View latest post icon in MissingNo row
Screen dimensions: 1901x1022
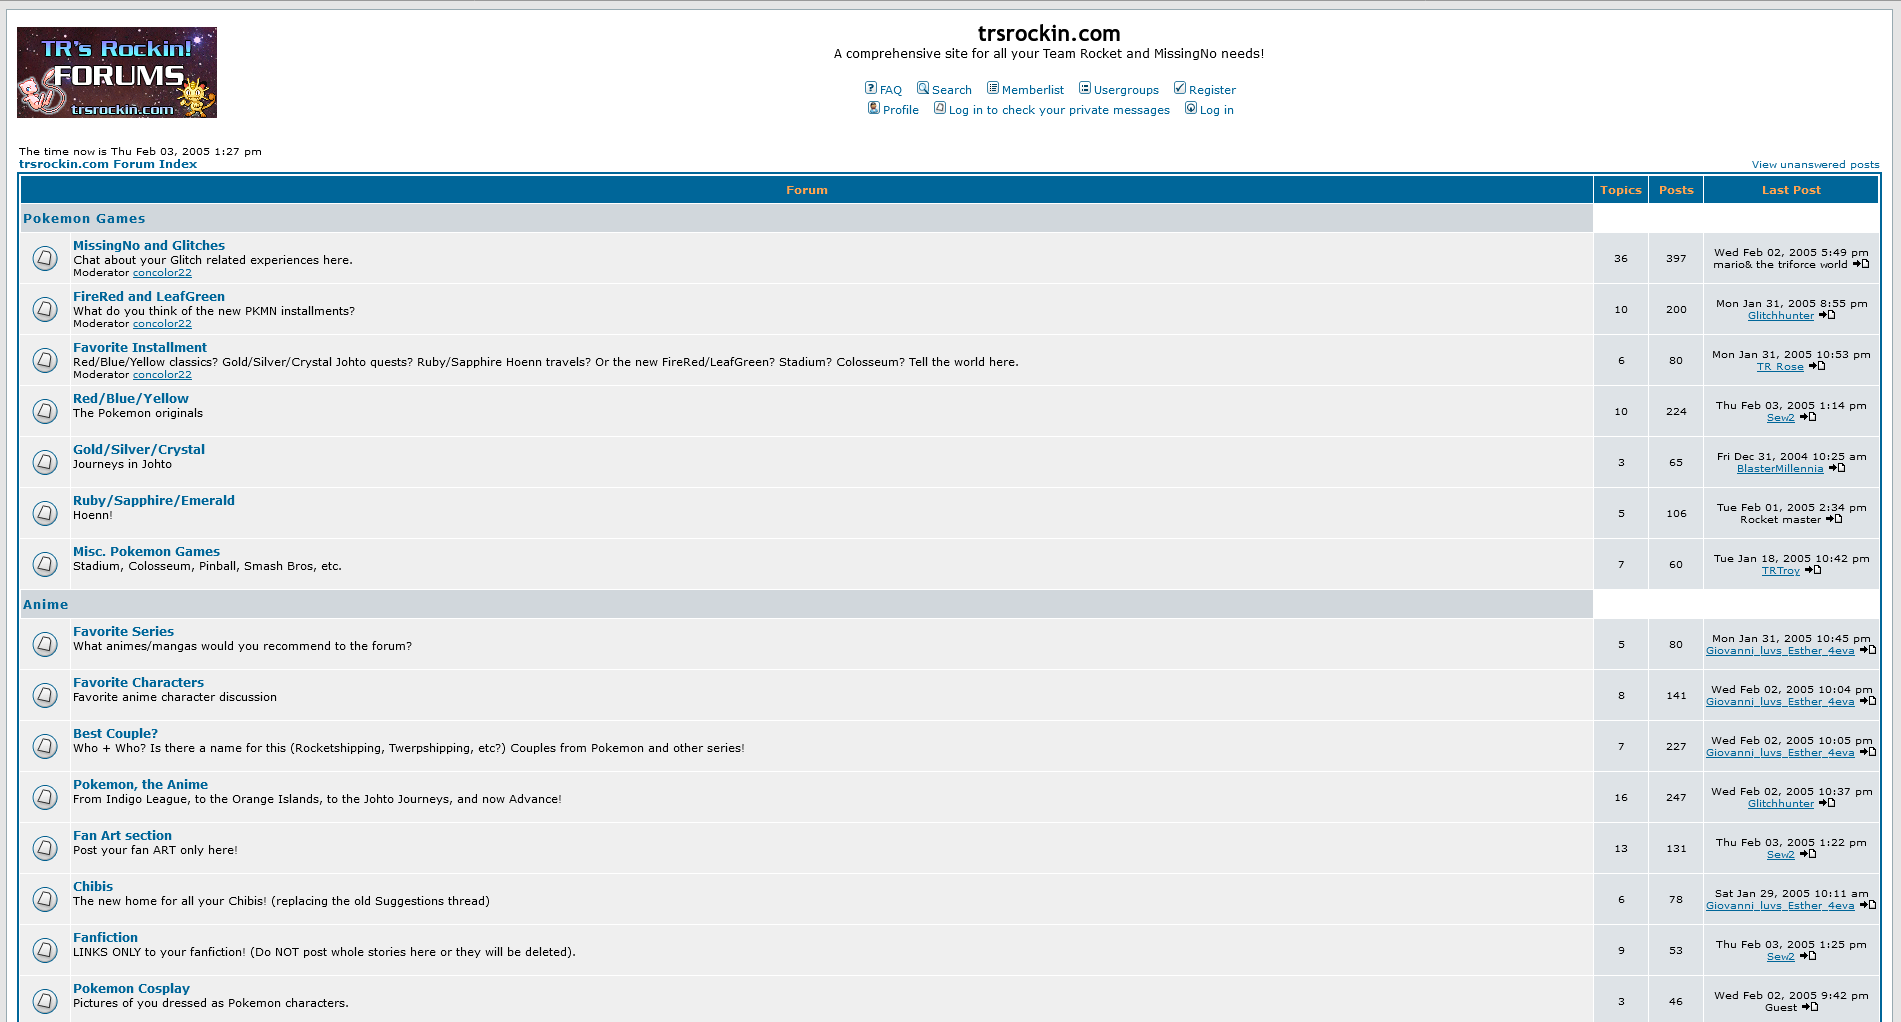(1861, 264)
